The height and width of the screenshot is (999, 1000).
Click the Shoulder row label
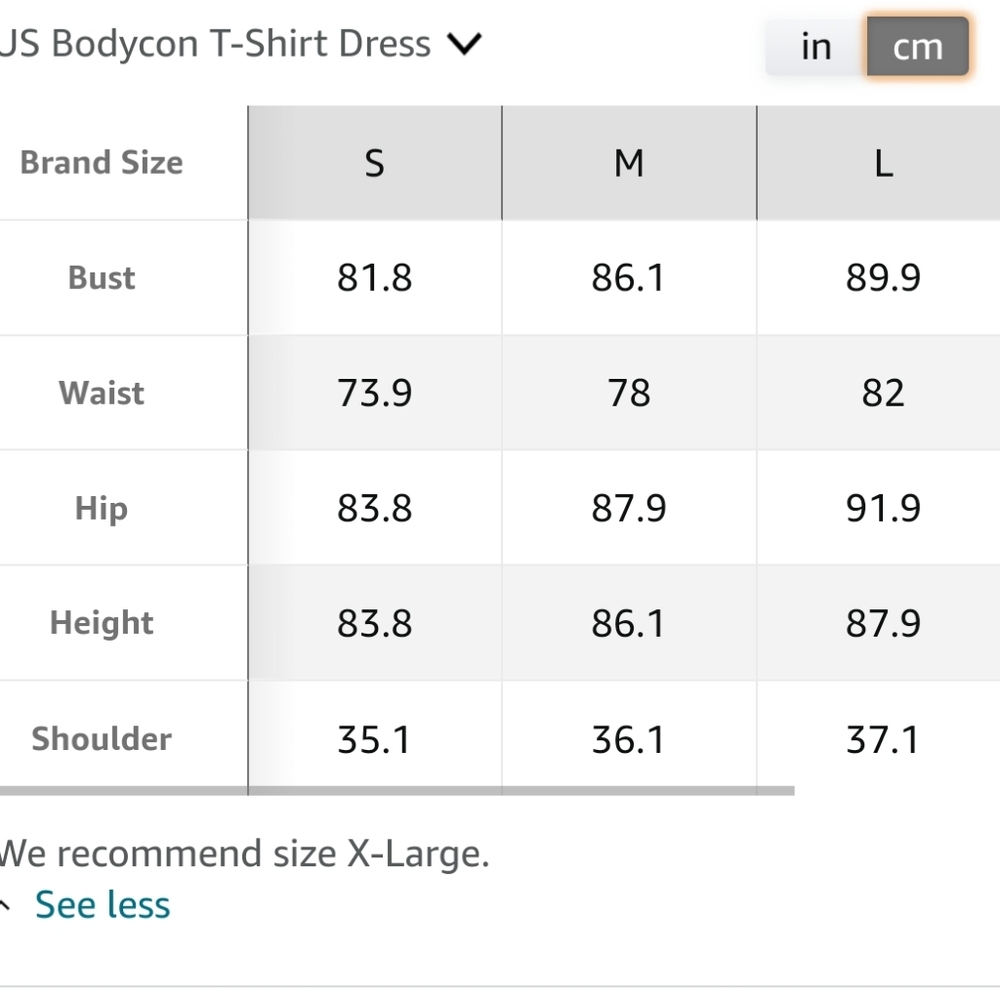101,739
